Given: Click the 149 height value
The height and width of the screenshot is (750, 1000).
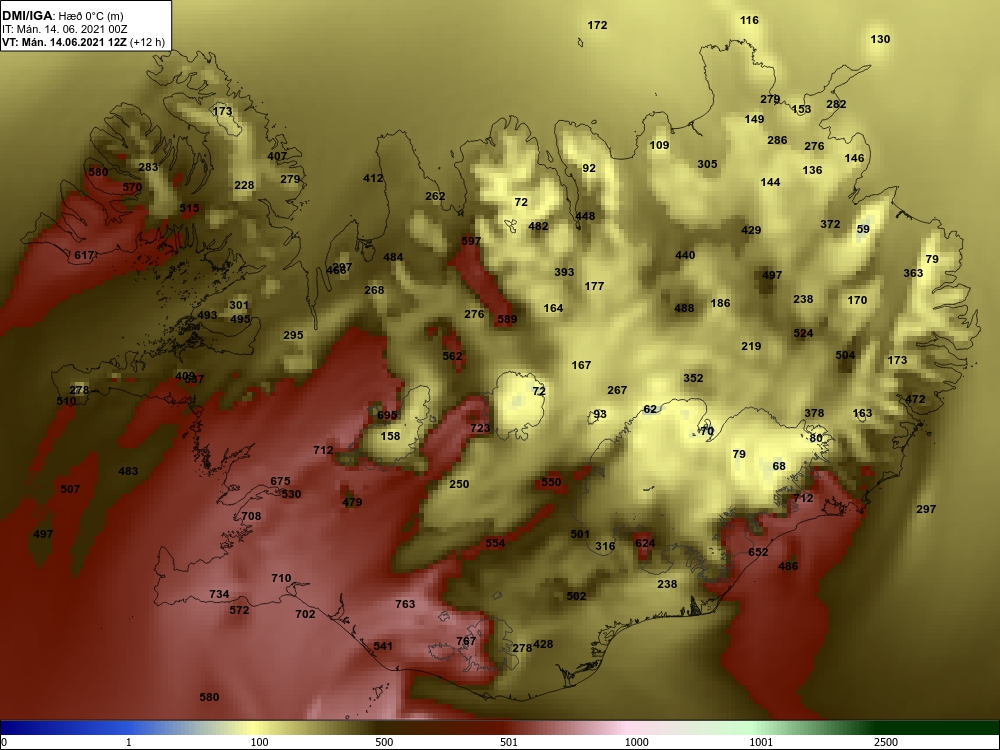Looking at the screenshot, I should pos(754,119).
